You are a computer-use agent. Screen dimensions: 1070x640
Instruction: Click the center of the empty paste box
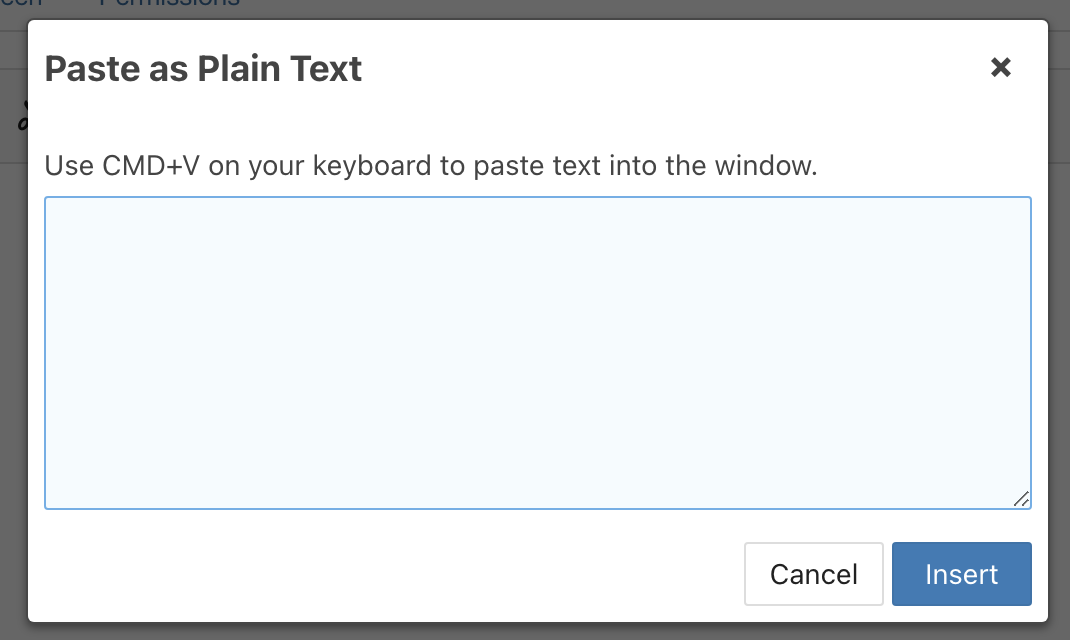pos(537,352)
